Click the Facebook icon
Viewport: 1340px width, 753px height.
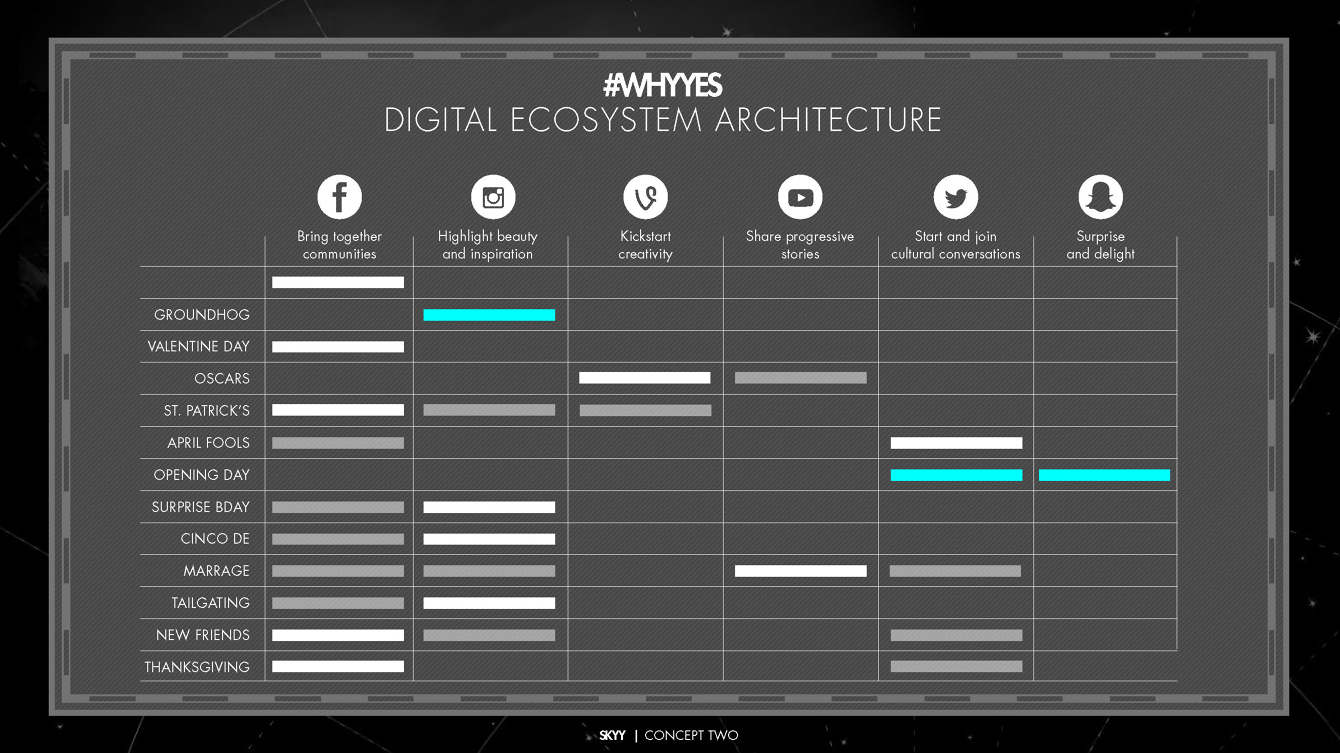coord(339,197)
